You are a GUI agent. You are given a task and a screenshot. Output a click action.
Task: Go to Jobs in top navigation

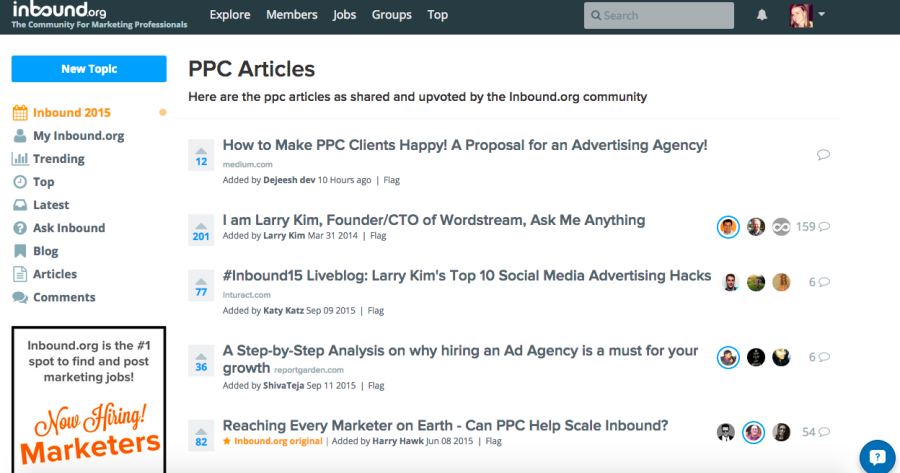[x=344, y=15]
